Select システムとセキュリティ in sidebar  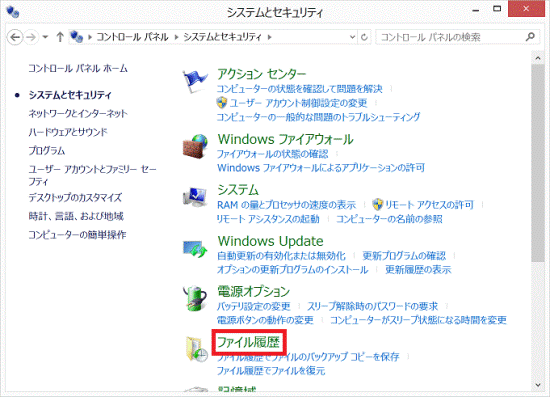point(70,95)
